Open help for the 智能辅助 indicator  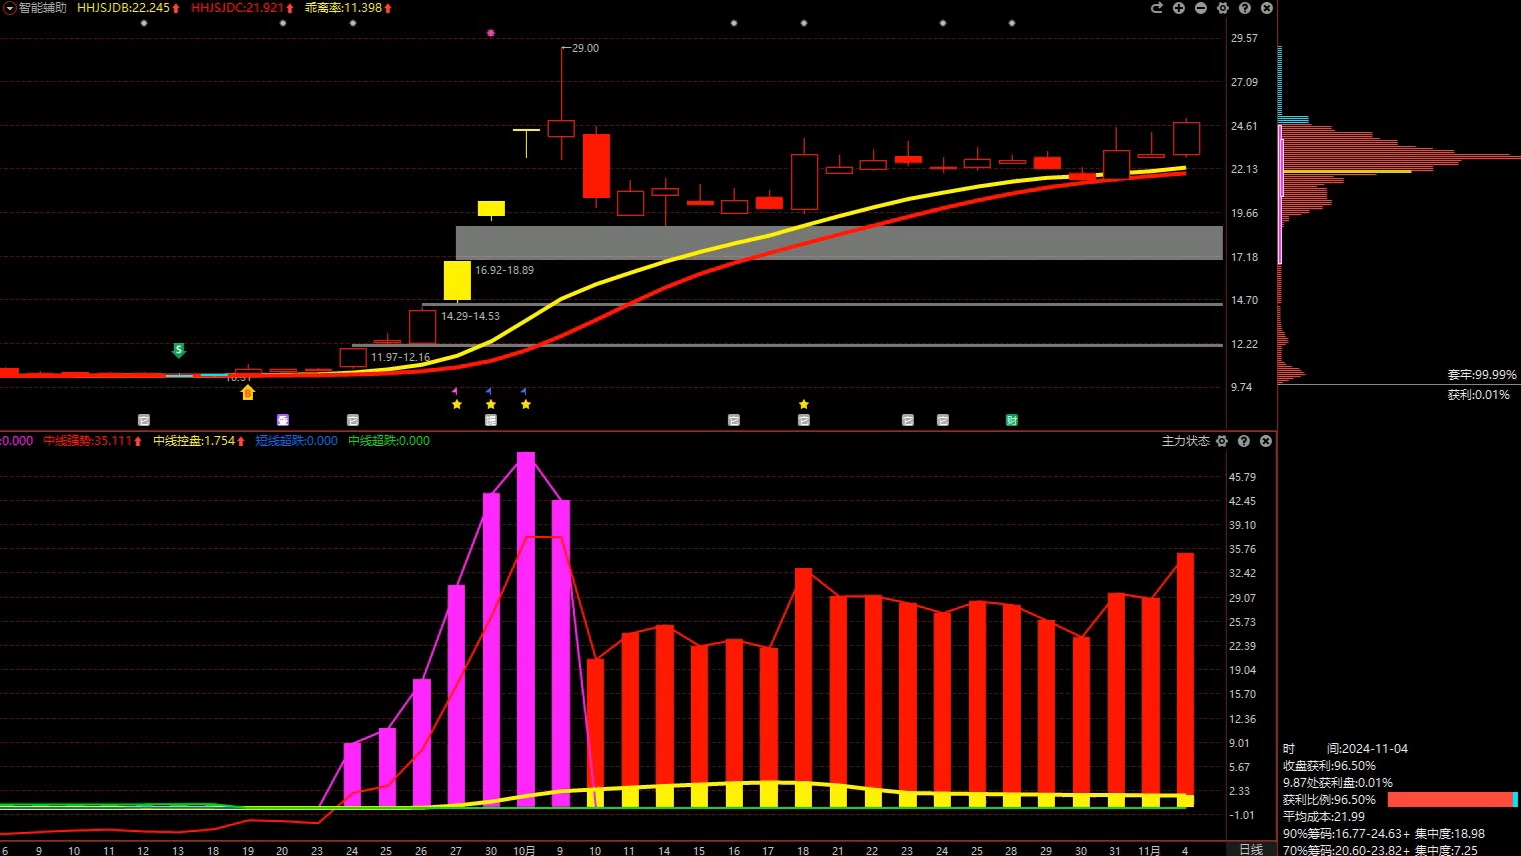(1245, 8)
